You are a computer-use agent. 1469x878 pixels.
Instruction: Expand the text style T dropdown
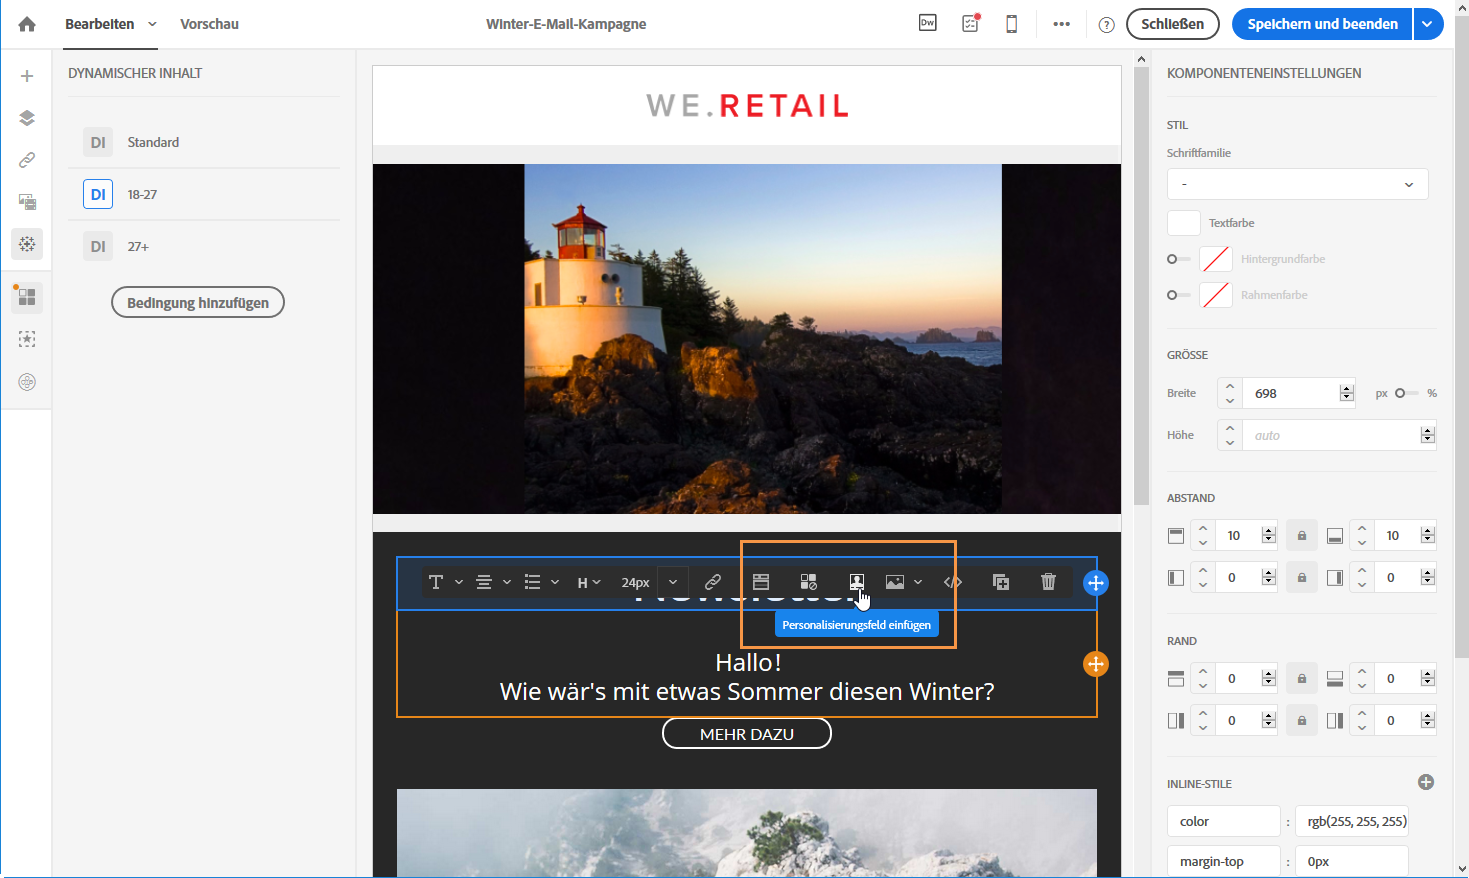445,582
